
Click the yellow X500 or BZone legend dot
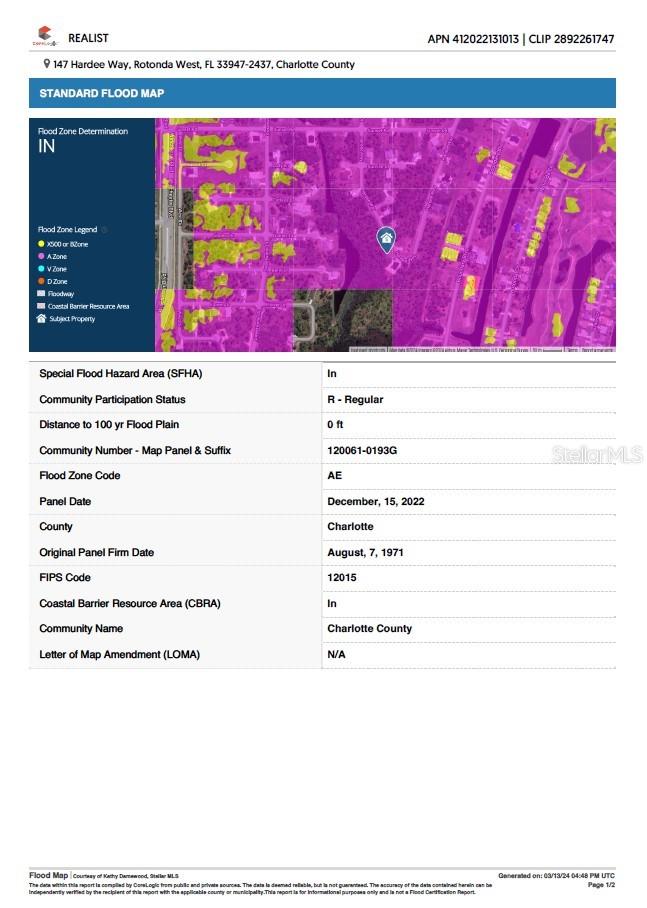[x=41, y=244]
